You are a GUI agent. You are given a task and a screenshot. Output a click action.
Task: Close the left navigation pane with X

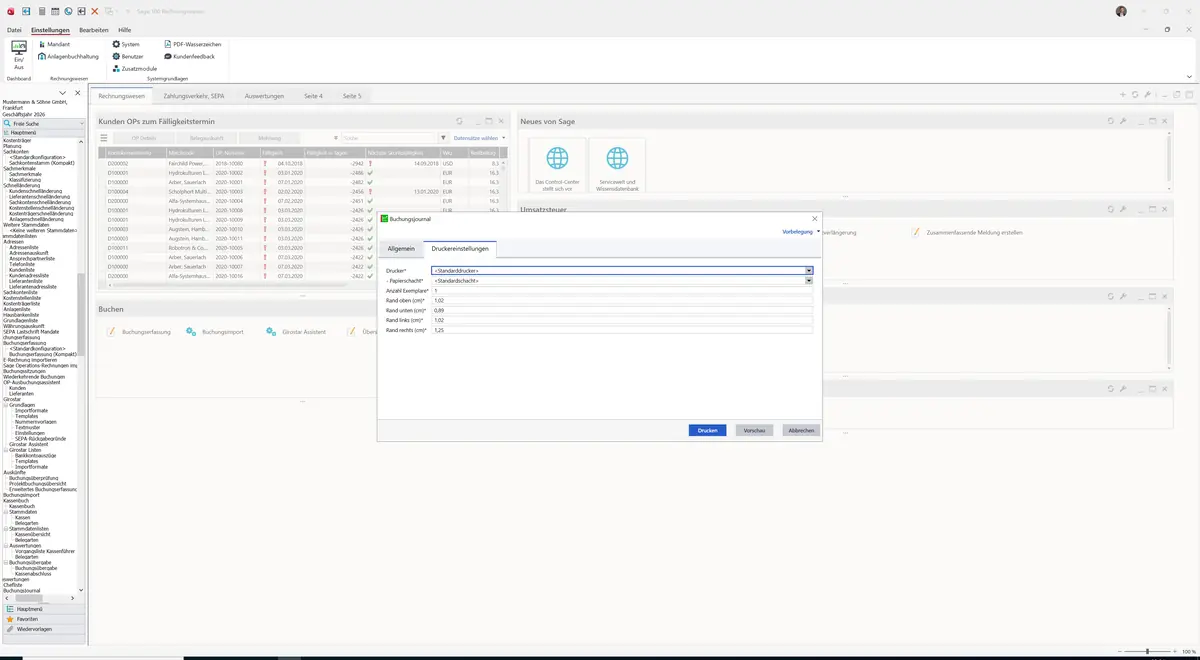click(78, 93)
